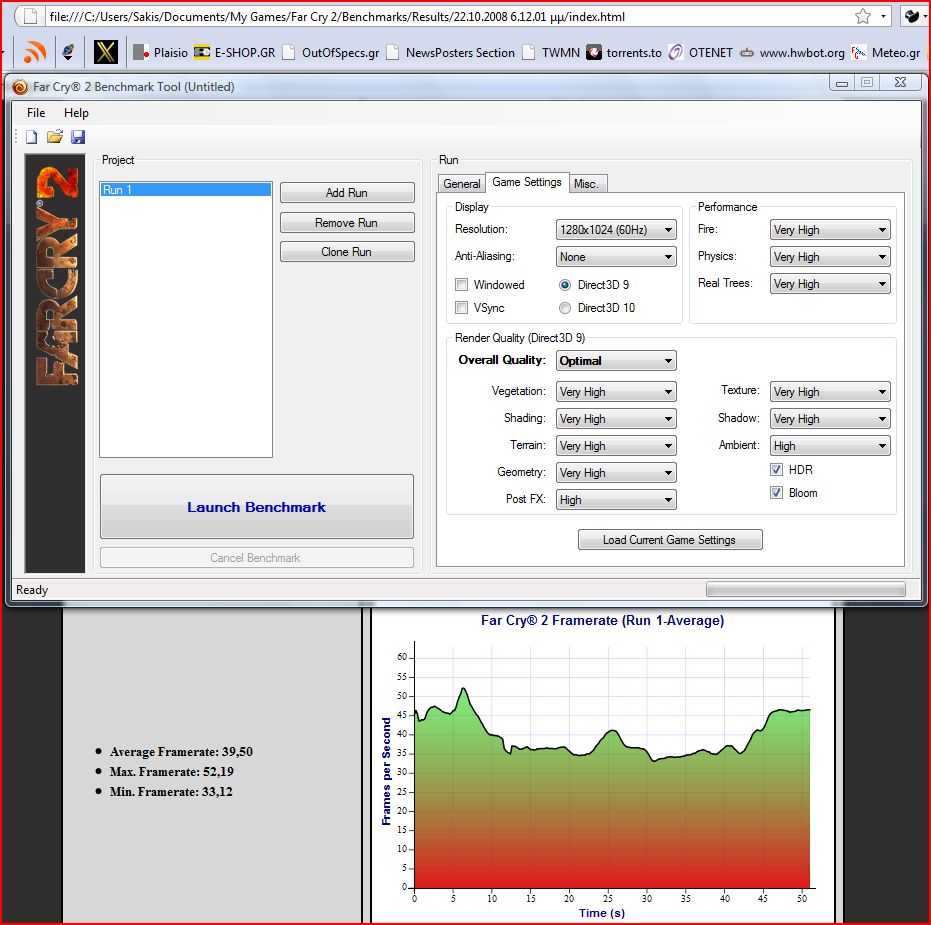
Task: Select the Direct3D 10 radio button
Action: click(x=565, y=308)
